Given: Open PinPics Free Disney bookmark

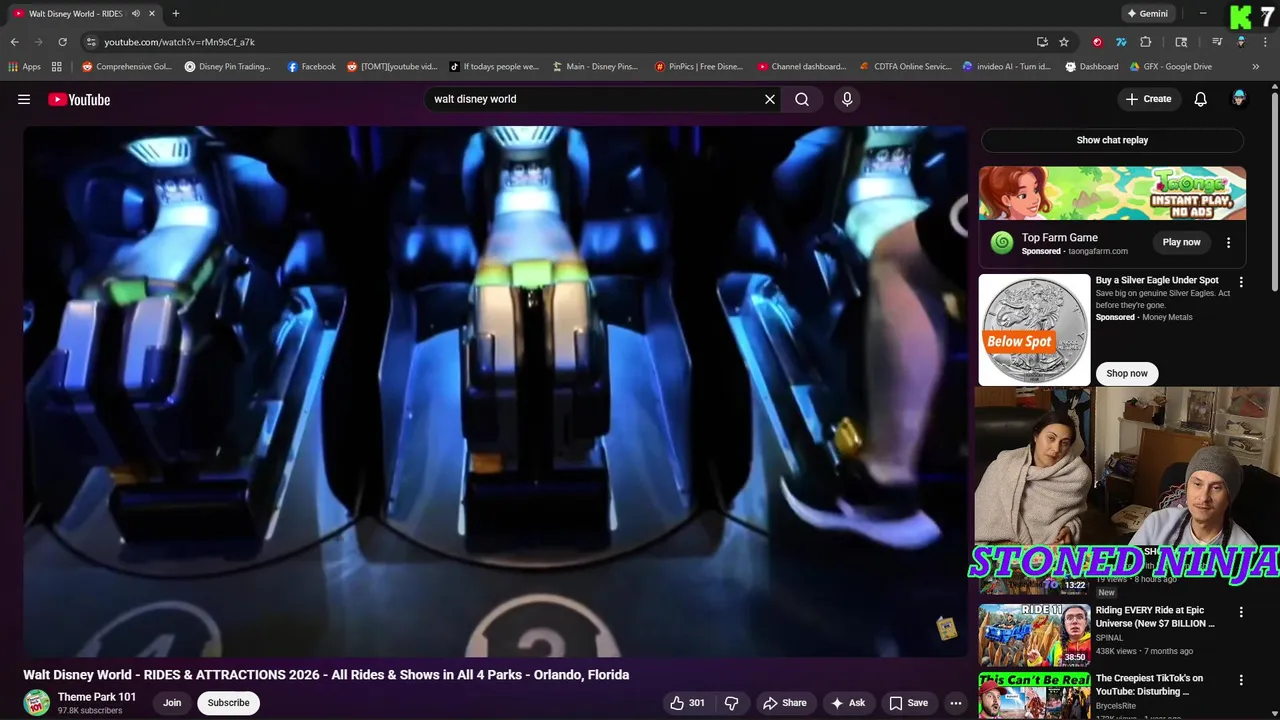Looking at the screenshot, I should coord(699,67).
